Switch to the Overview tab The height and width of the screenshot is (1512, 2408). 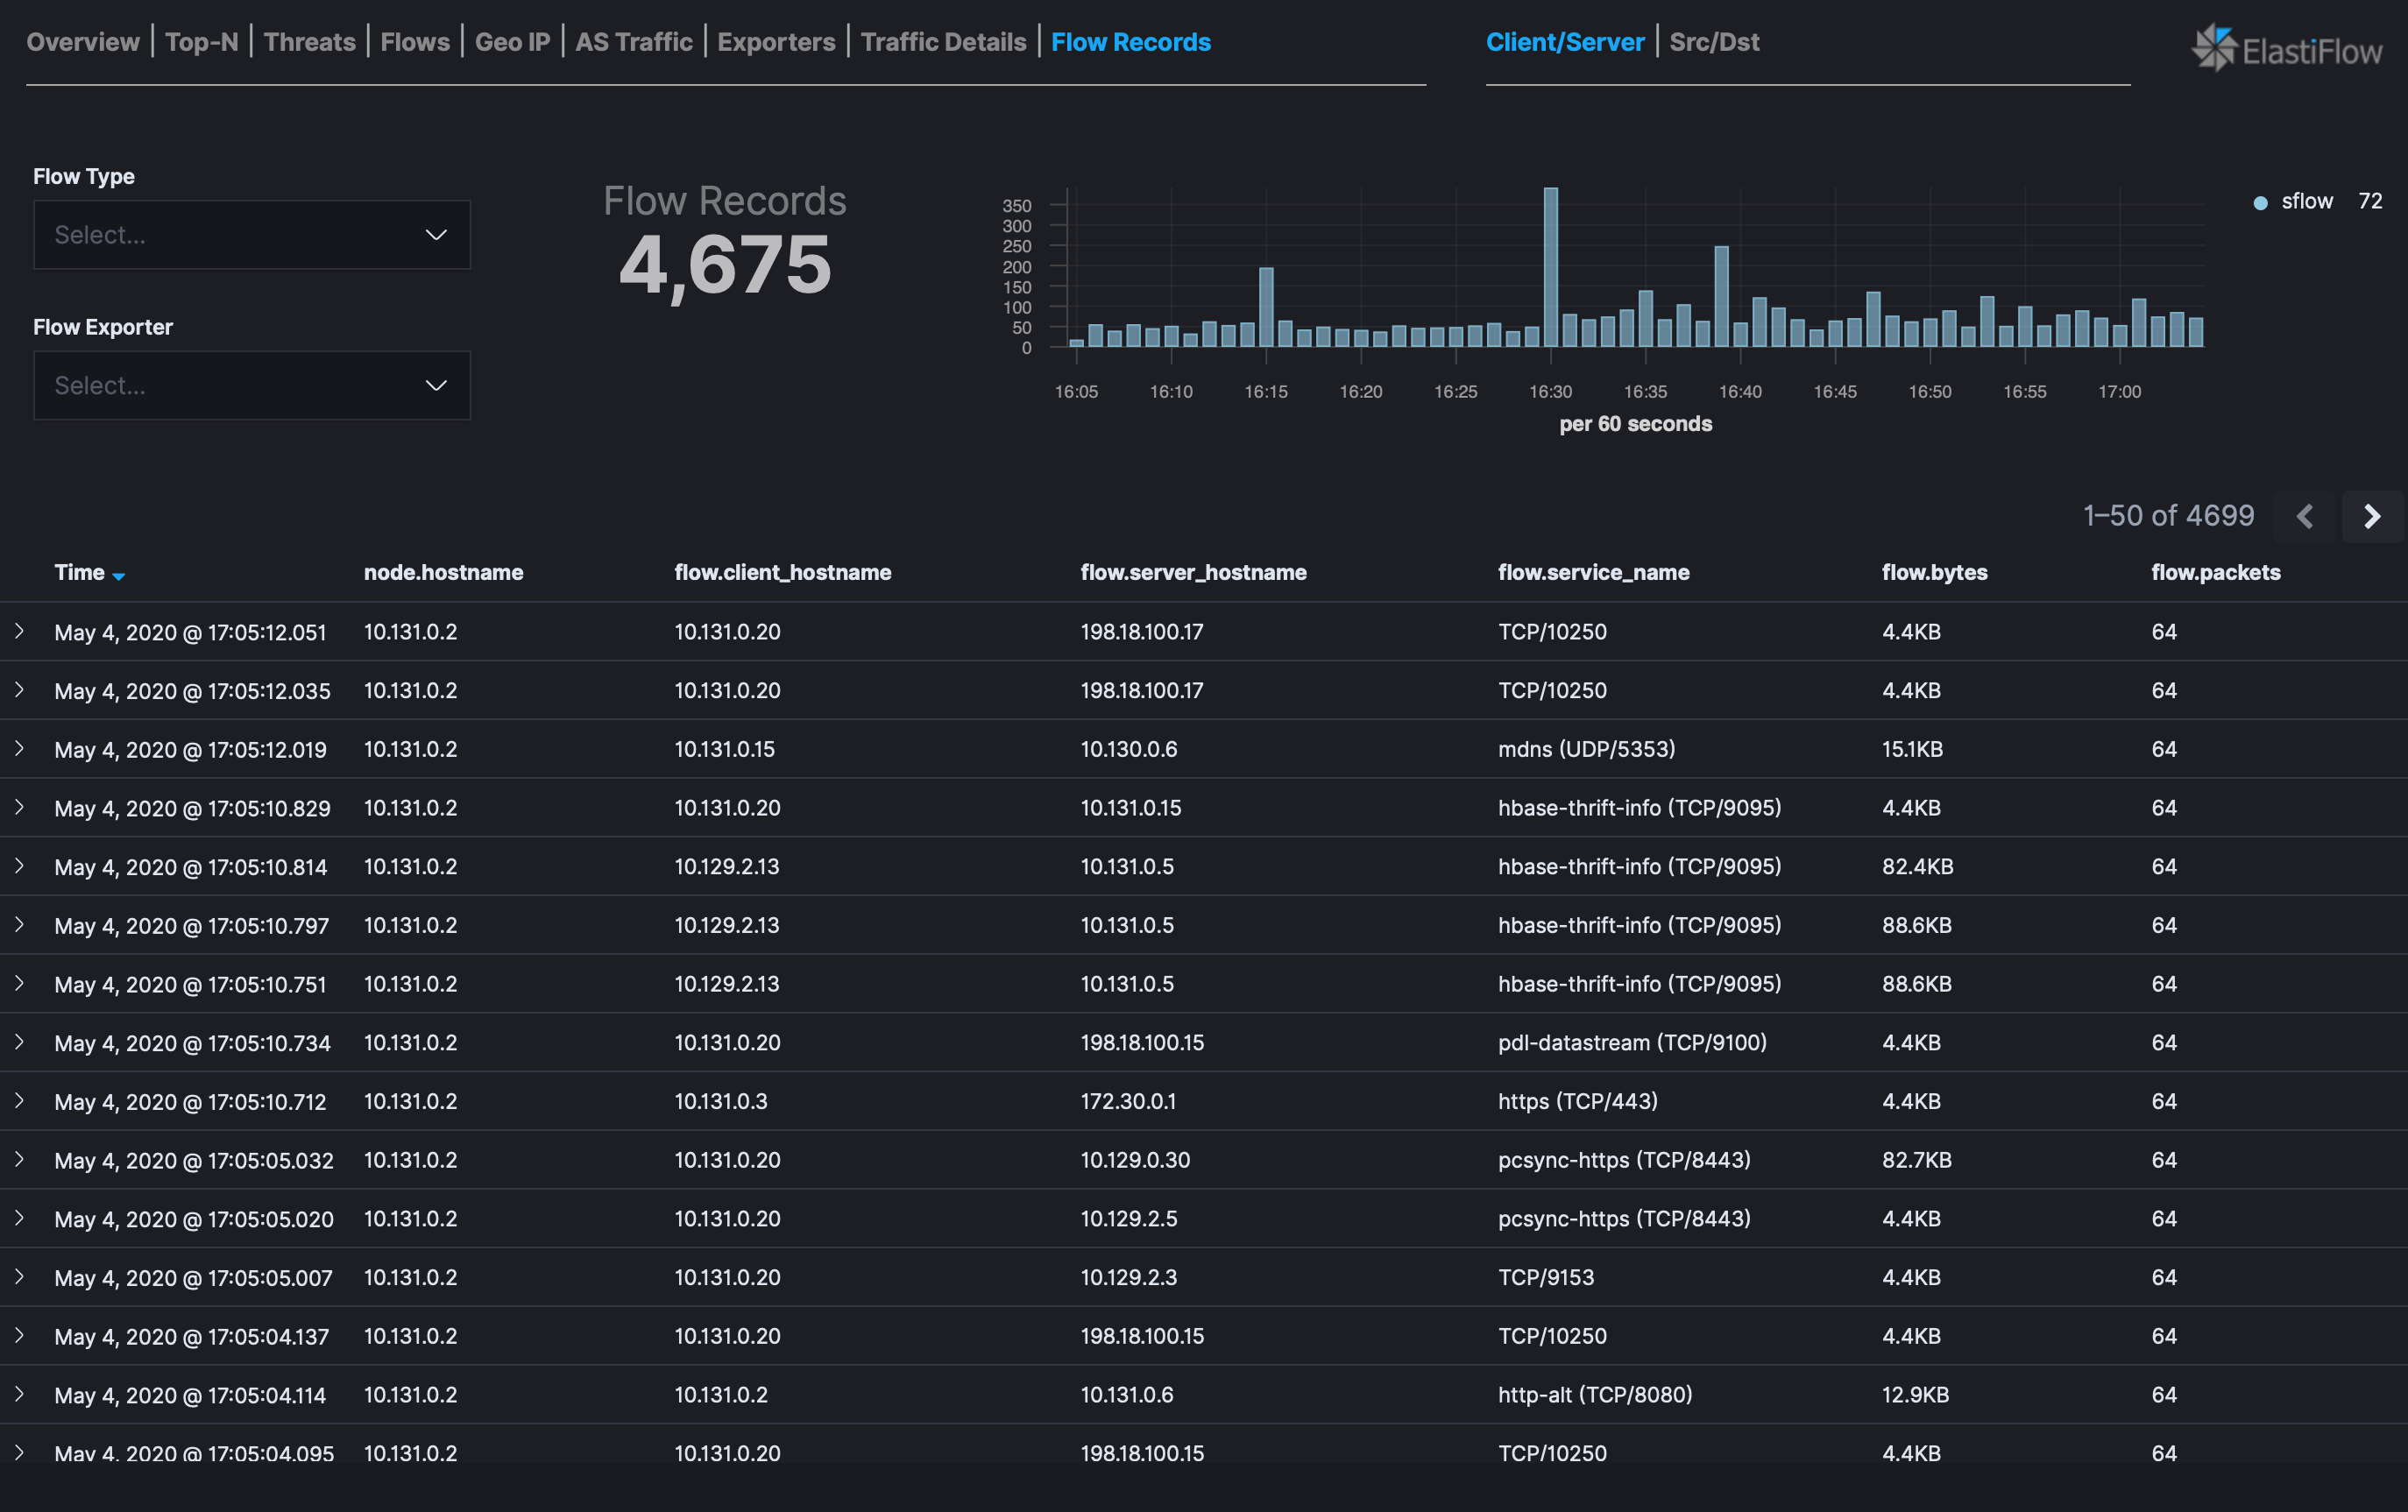83,42
